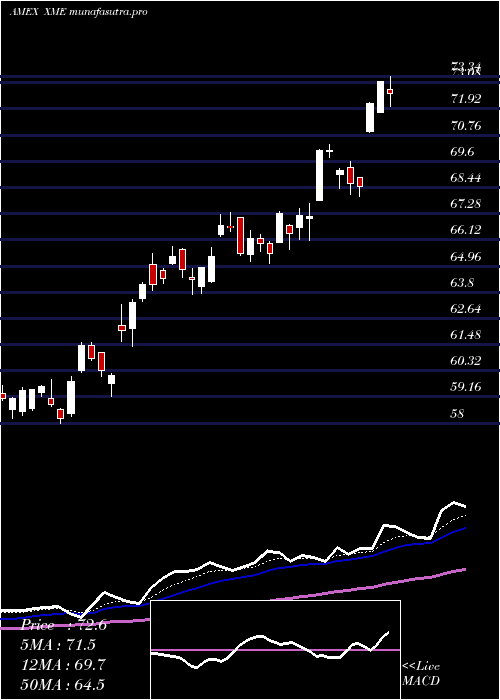Select the 58 price axis label

tap(458, 413)
